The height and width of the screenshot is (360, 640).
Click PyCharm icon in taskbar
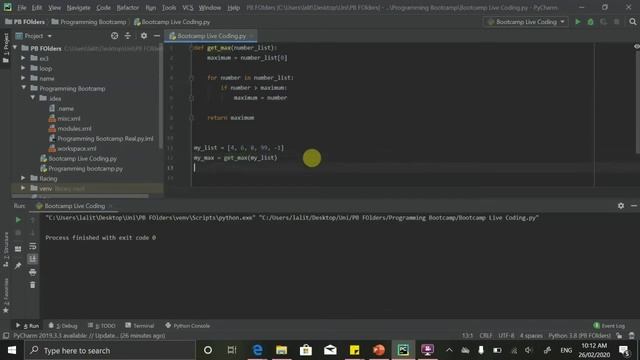pyautogui.click(x=403, y=350)
